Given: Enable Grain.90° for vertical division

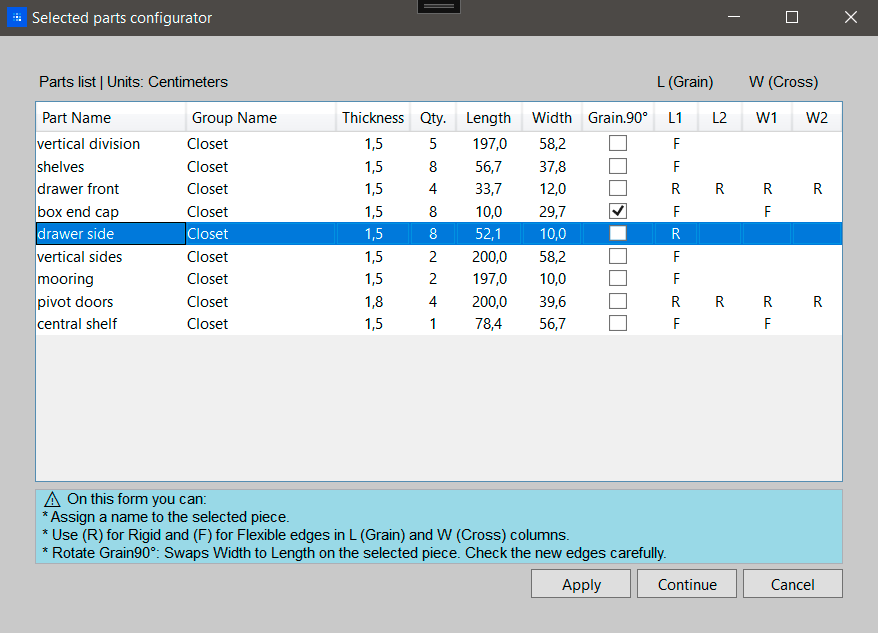Looking at the screenshot, I should [617, 143].
